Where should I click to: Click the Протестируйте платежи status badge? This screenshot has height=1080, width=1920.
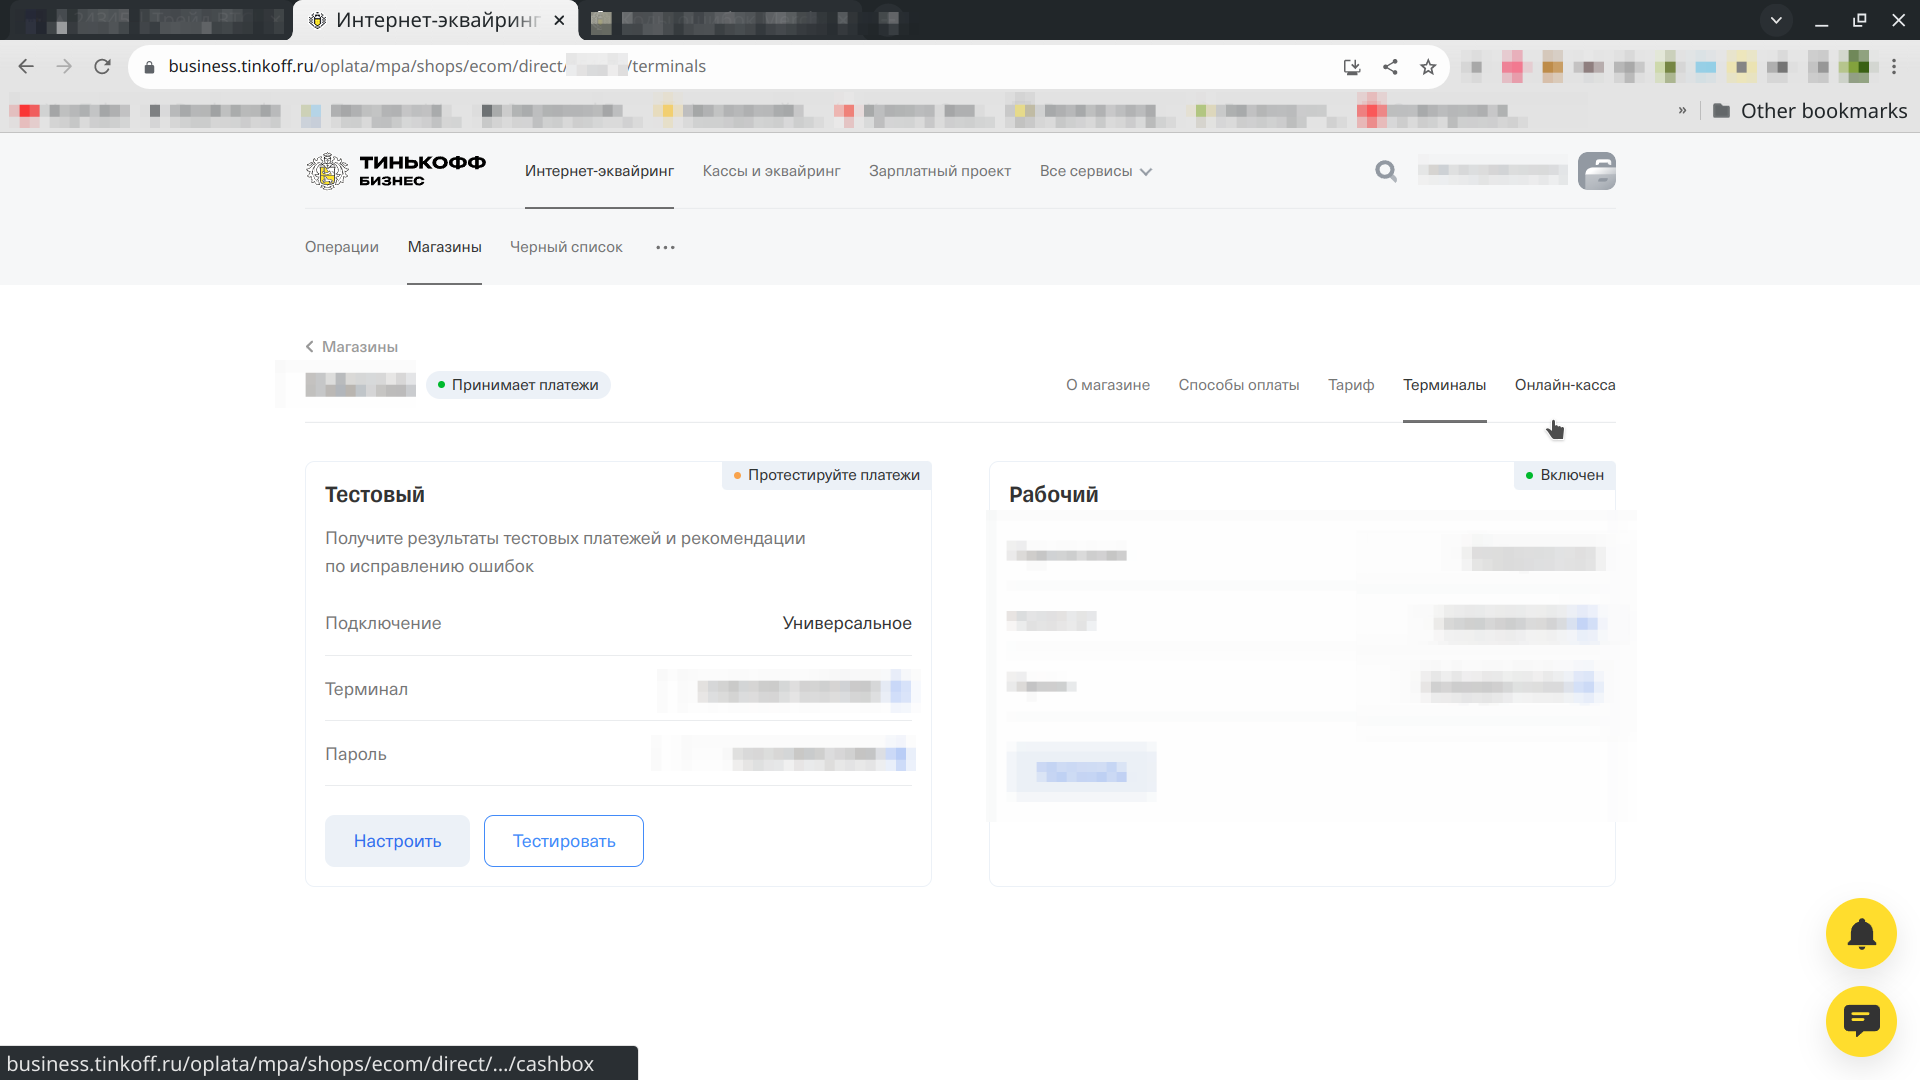(x=826, y=475)
